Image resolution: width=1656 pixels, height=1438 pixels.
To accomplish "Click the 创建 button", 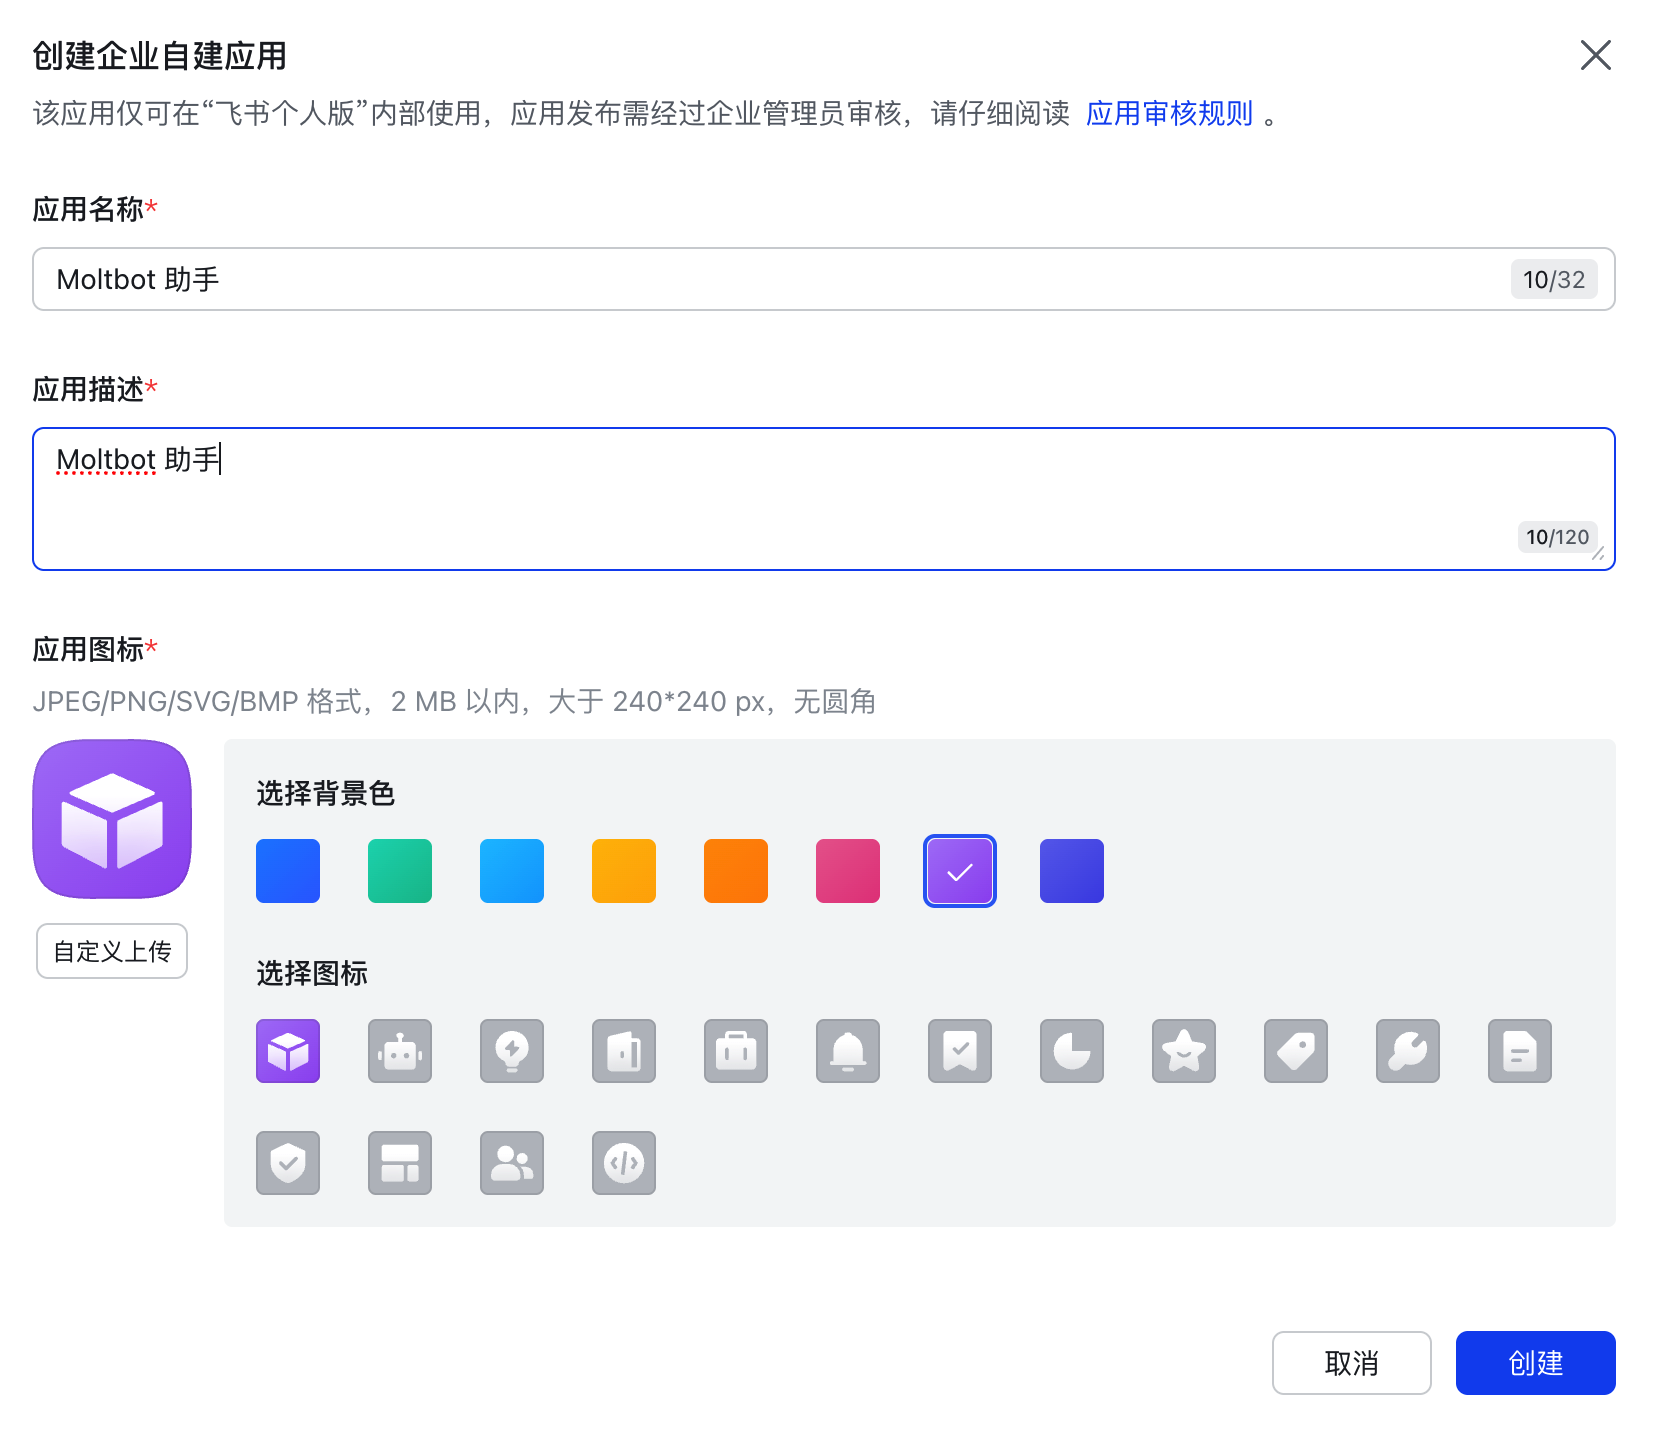I will [1535, 1363].
